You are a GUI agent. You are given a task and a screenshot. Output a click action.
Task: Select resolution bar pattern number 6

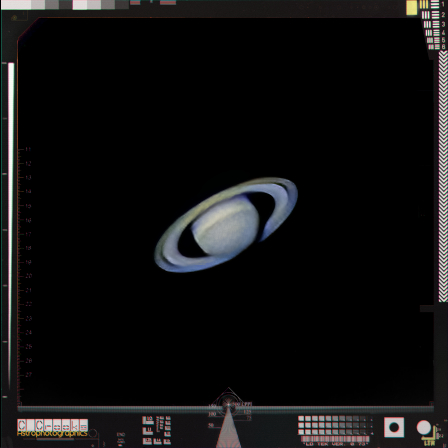tap(435, 47)
